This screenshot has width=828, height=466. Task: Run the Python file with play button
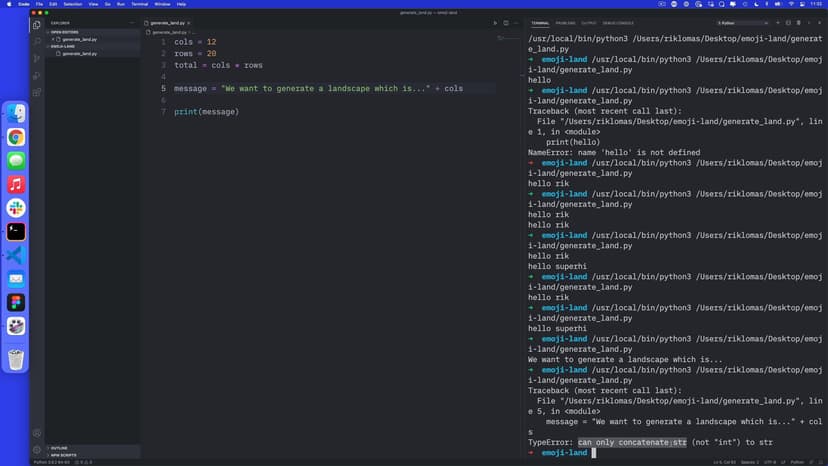pyautogui.click(x=494, y=22)
